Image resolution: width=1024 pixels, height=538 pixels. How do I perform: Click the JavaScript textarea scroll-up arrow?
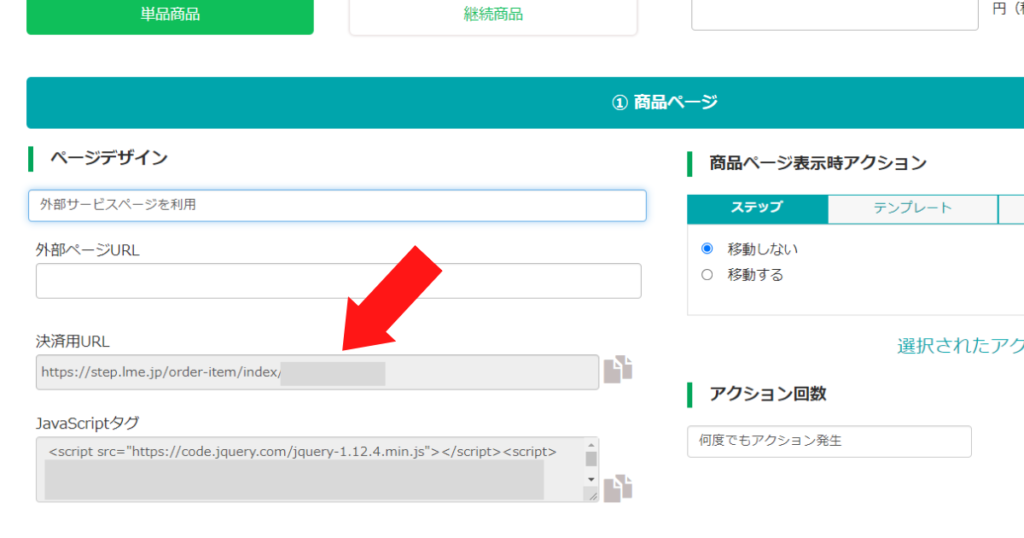(x=591, y=445)
